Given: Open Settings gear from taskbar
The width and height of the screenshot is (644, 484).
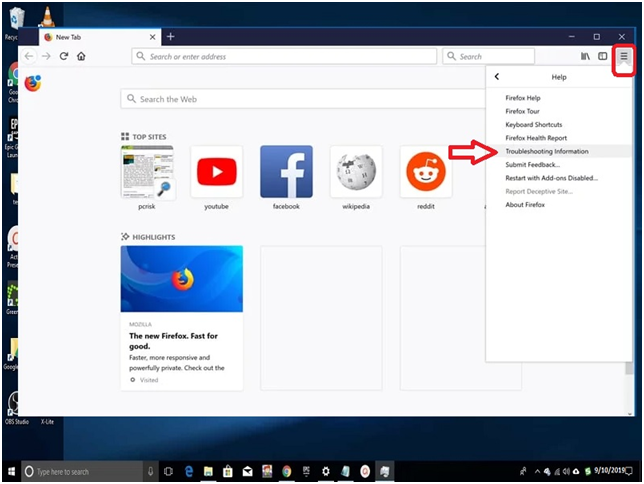Looking at the screenshot, I should click(x=326, y=471).
